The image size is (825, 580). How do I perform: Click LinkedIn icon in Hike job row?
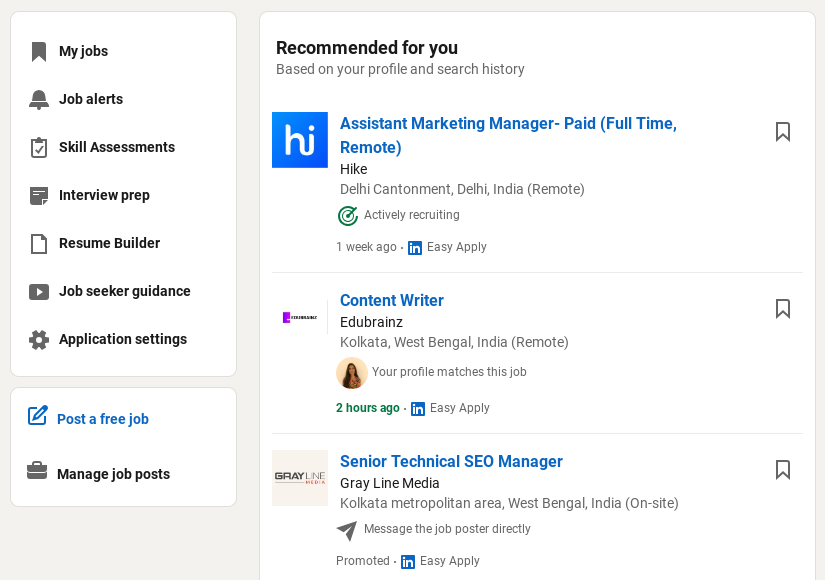(x=415, y=248)
